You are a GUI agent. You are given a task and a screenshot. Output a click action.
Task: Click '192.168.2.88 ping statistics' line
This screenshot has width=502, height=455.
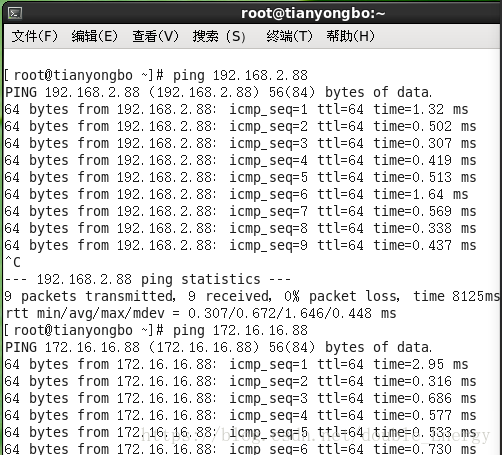pos(148,279)
